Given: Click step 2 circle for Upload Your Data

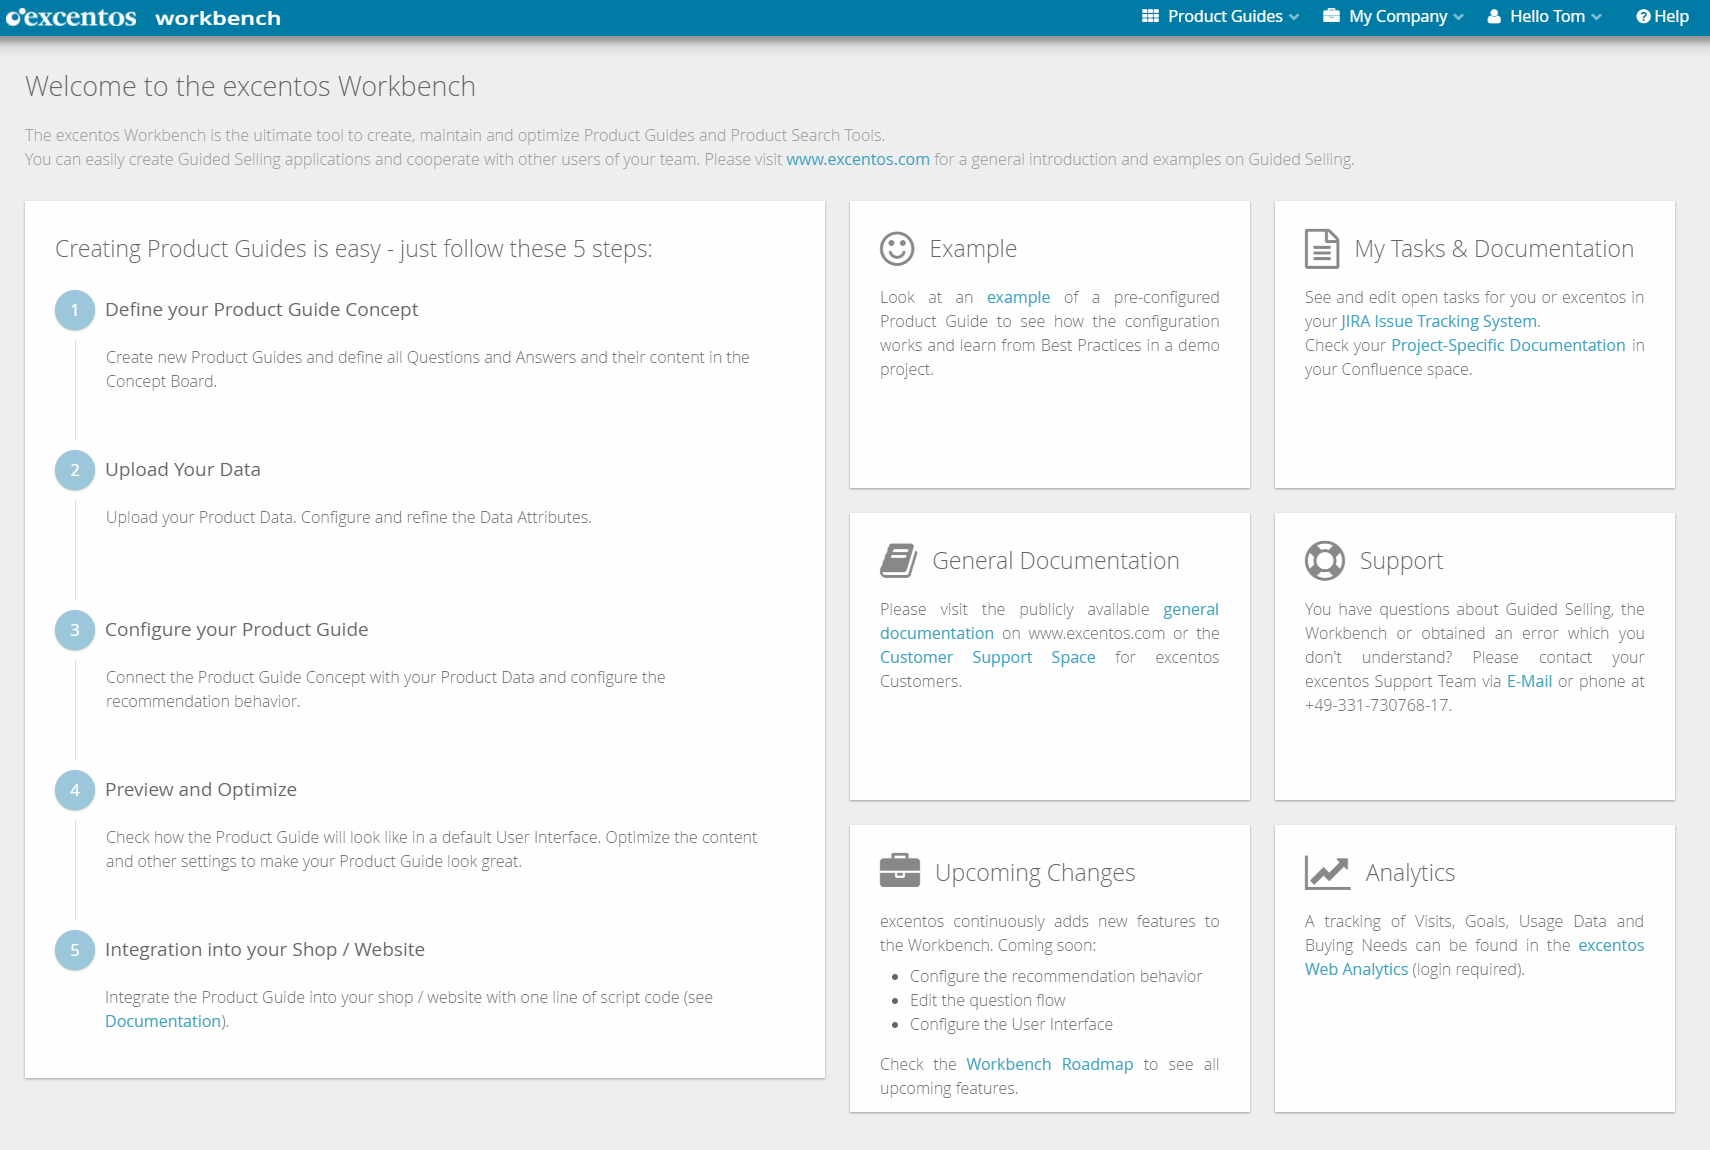Looking at the screenshot, I should 75,470.
